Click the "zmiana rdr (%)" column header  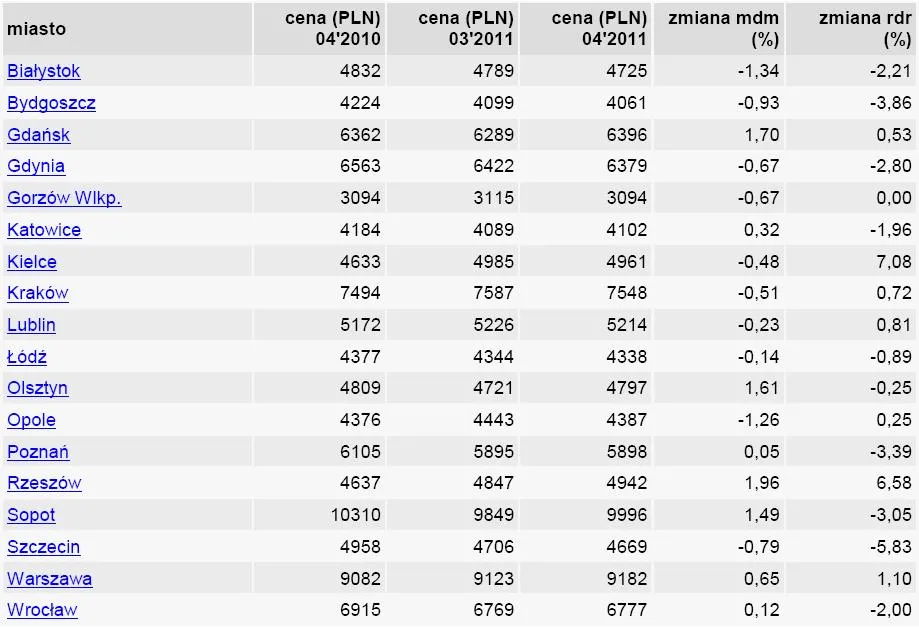coord(864,29)
